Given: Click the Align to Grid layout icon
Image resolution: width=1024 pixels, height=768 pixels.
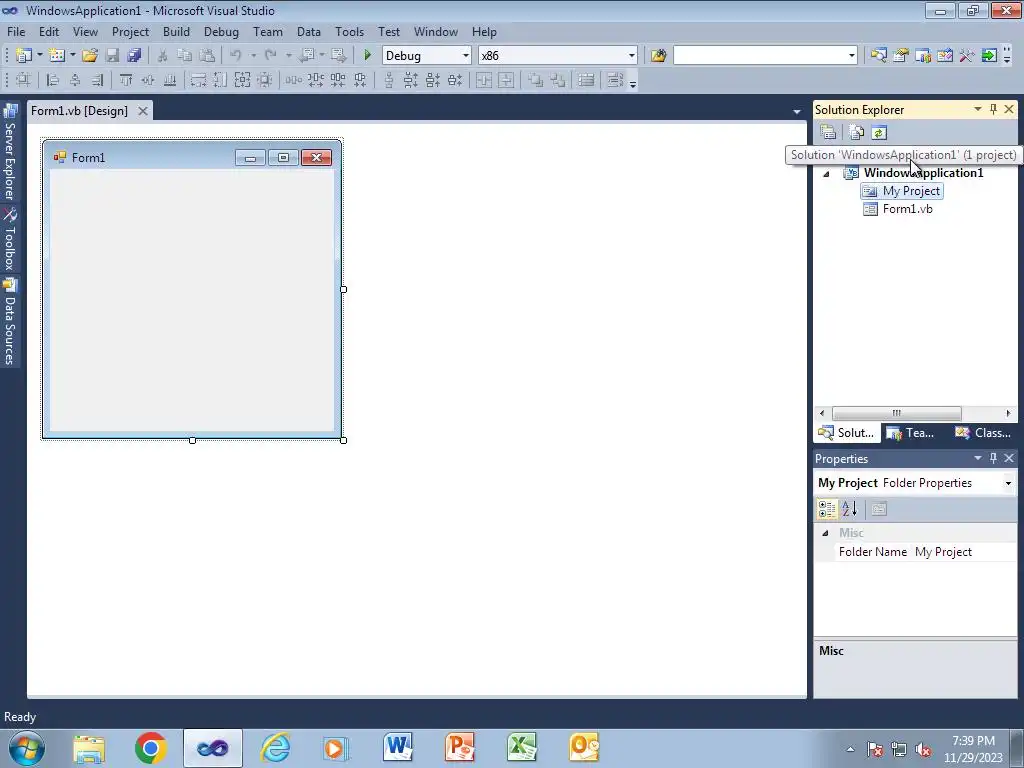Looking at the screenshot, I should click(24, 80).
